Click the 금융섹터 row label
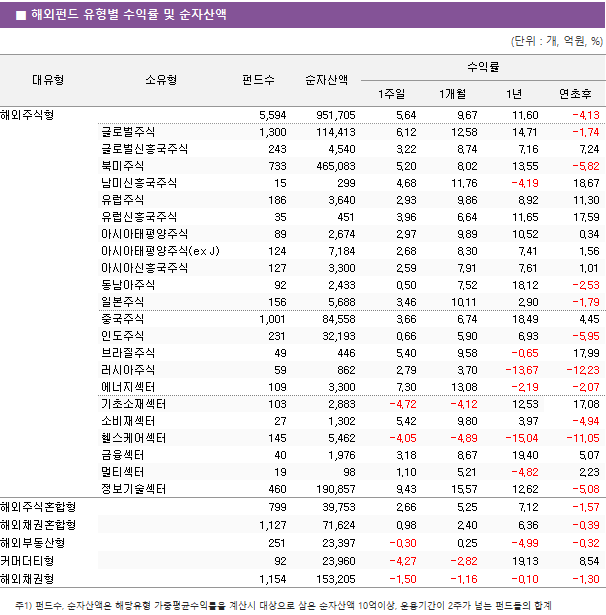The image size is (606, 615). [x=122, y=455]
